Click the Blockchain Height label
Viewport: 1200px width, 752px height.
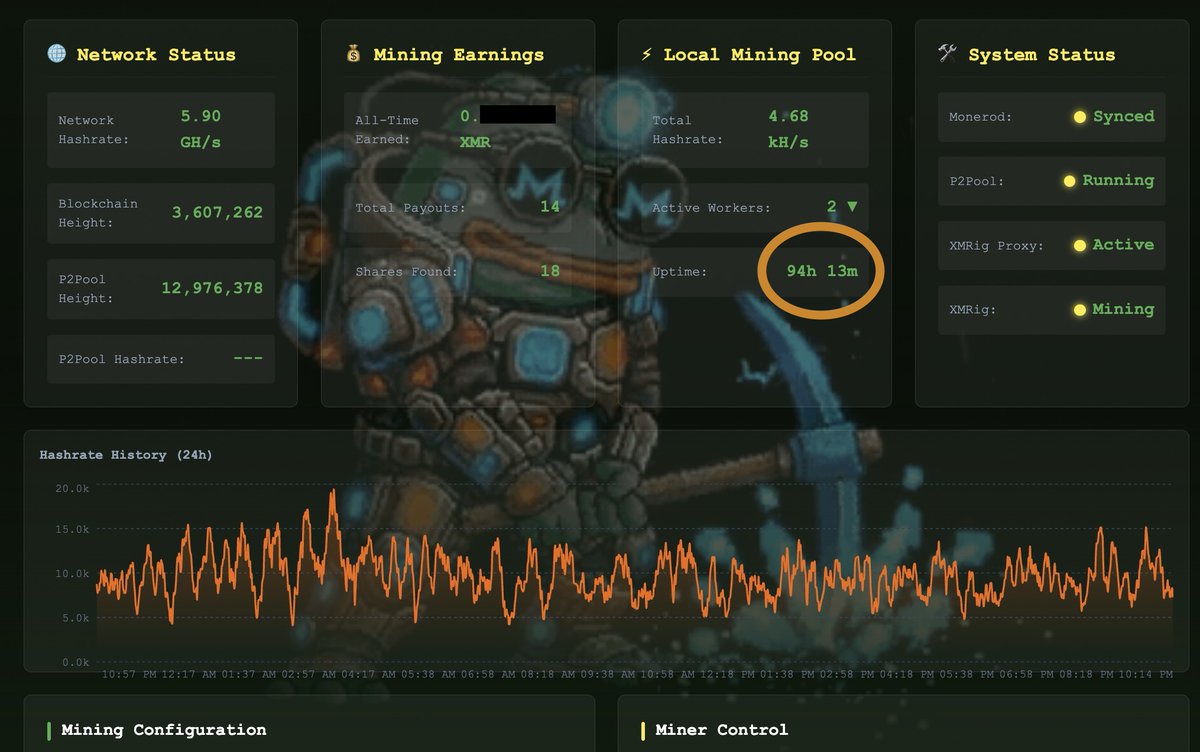(x=98, y=213)
